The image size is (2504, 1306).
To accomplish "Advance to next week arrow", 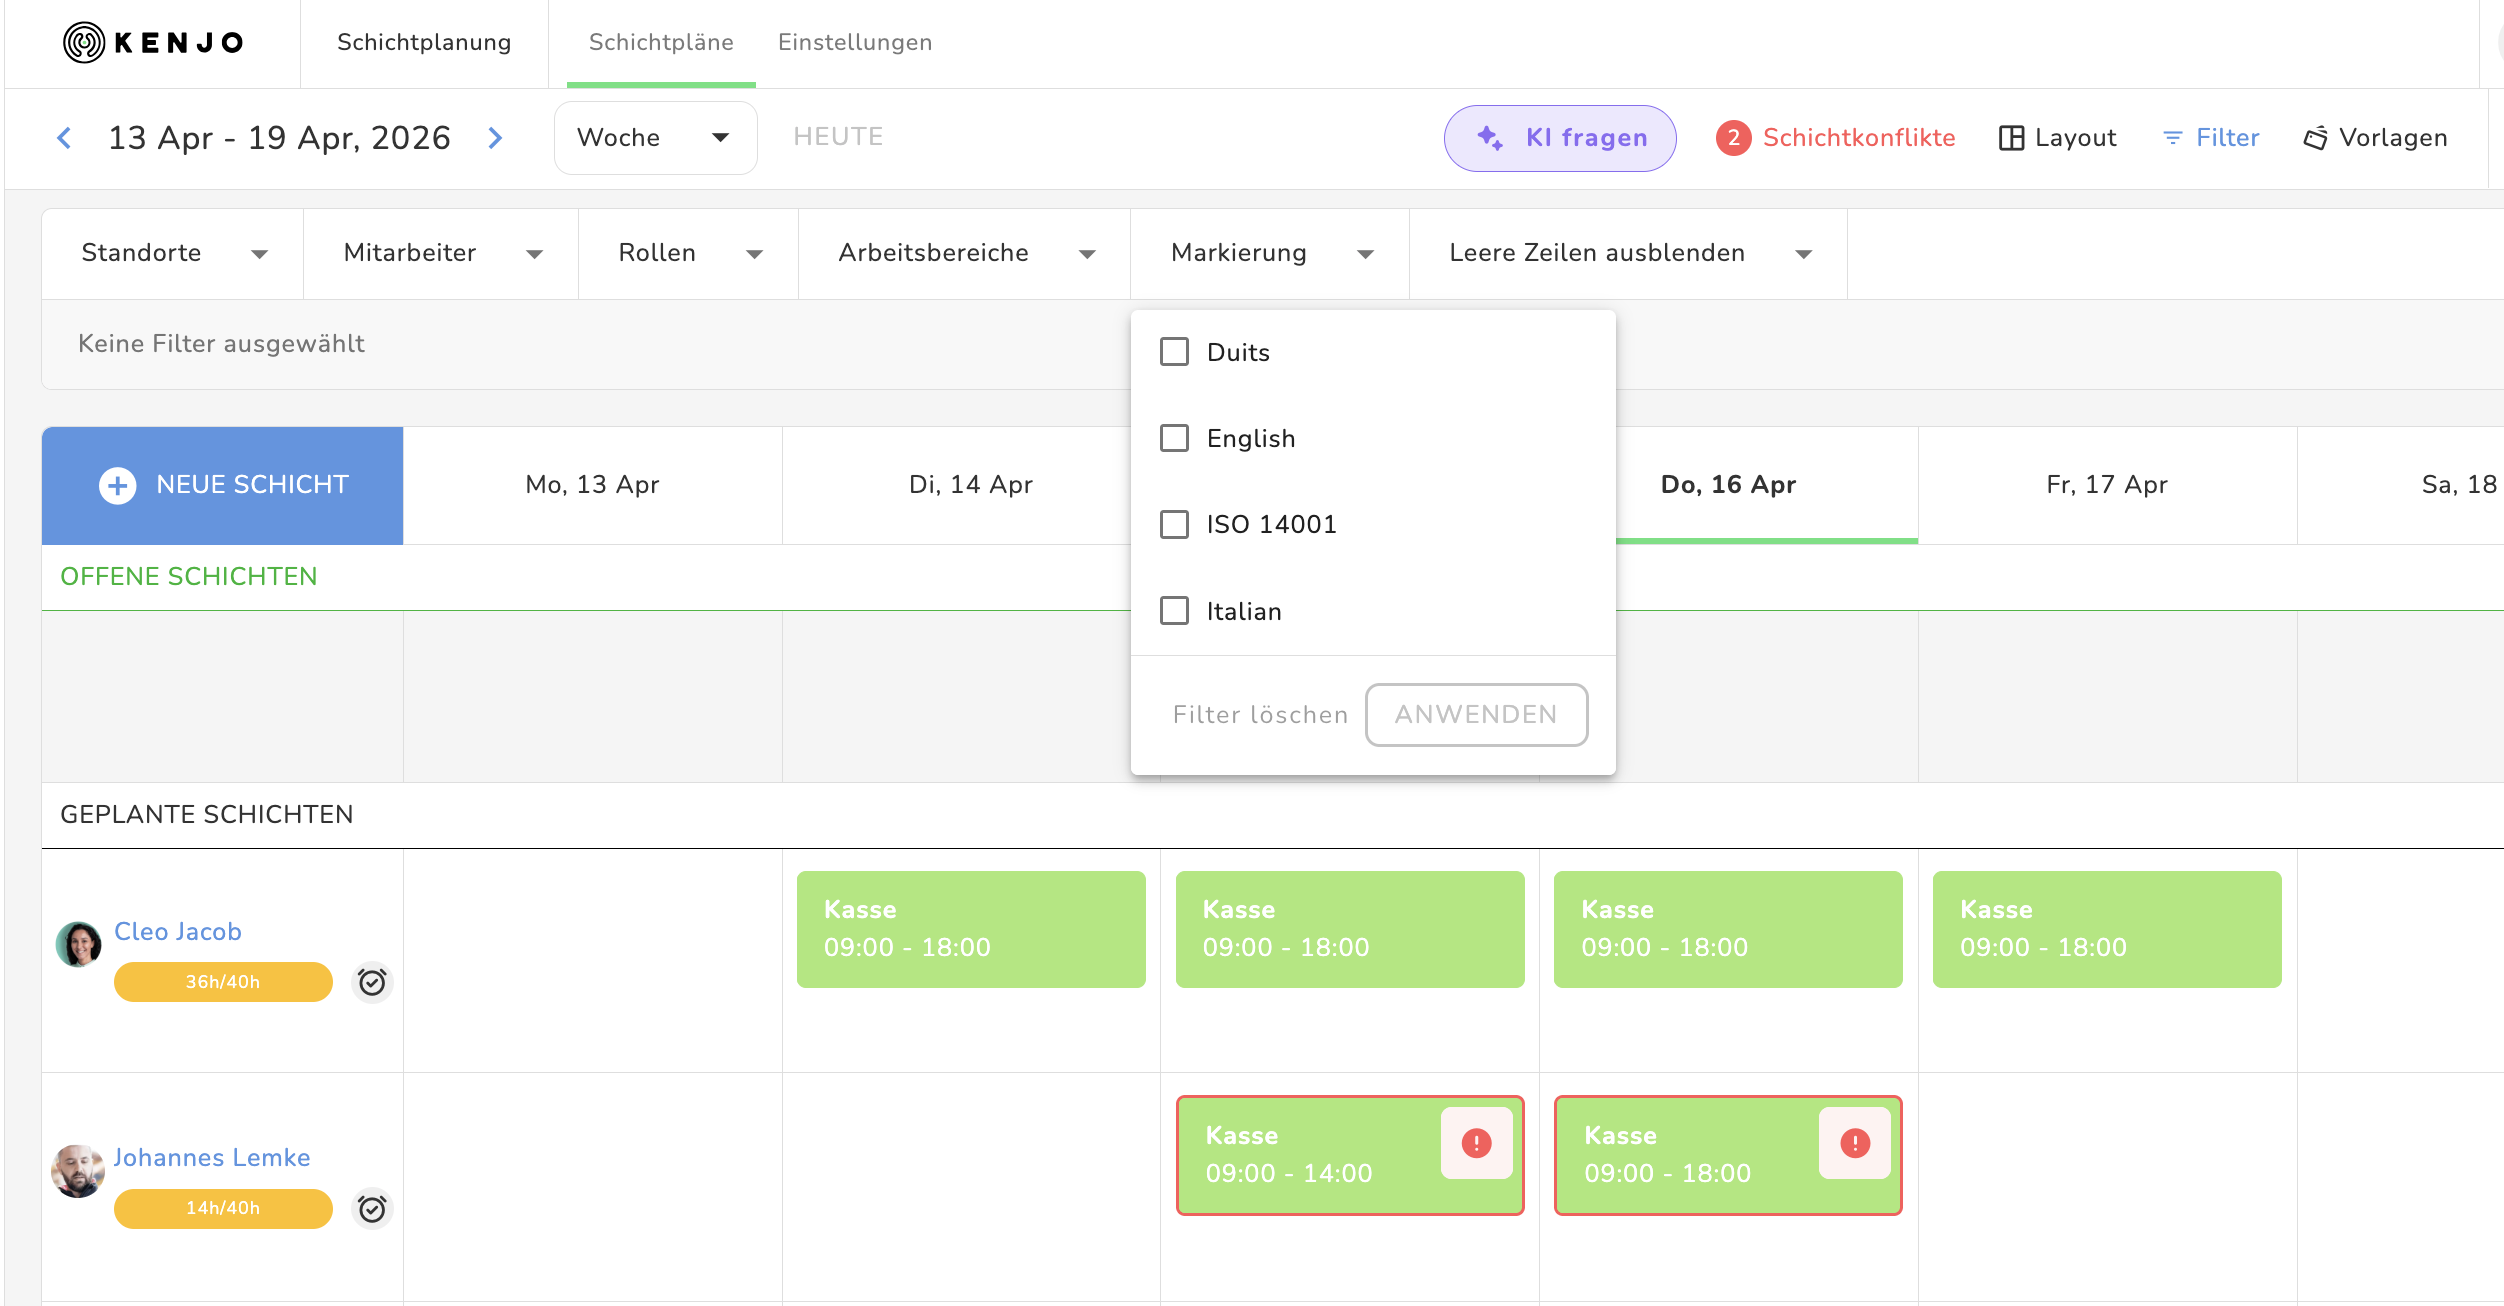I will [495, 138].
